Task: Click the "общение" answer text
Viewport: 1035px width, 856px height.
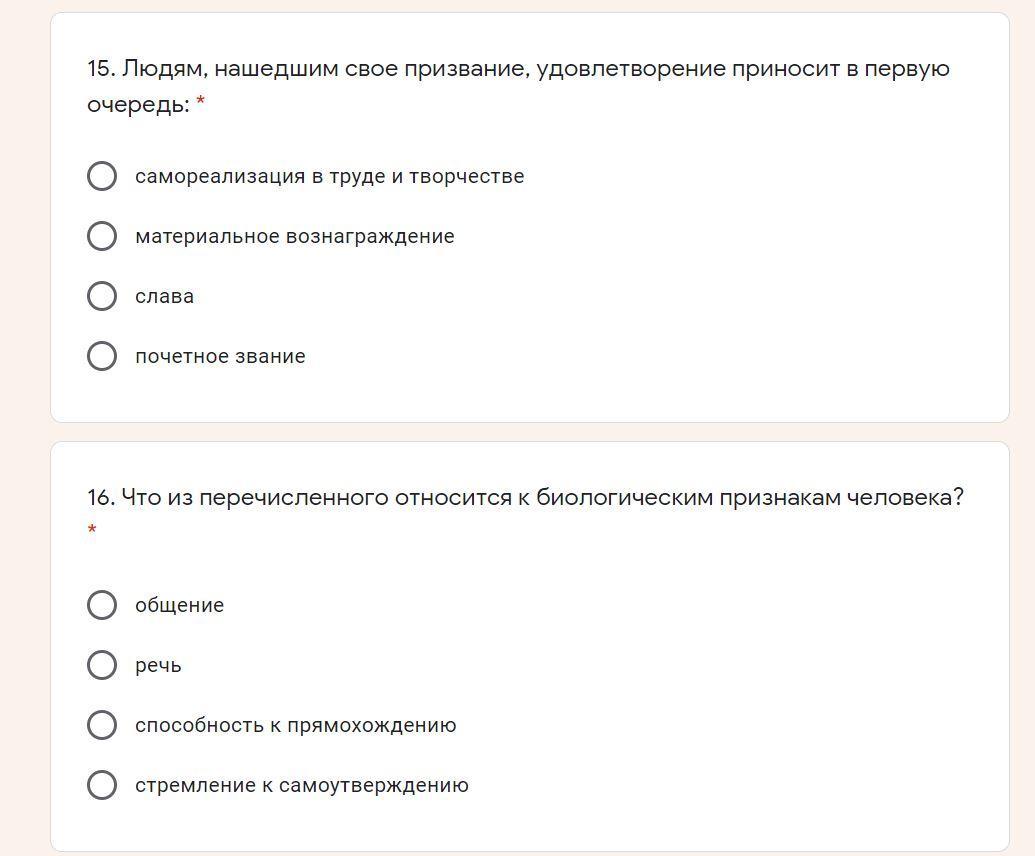Action: click(179, 605)
